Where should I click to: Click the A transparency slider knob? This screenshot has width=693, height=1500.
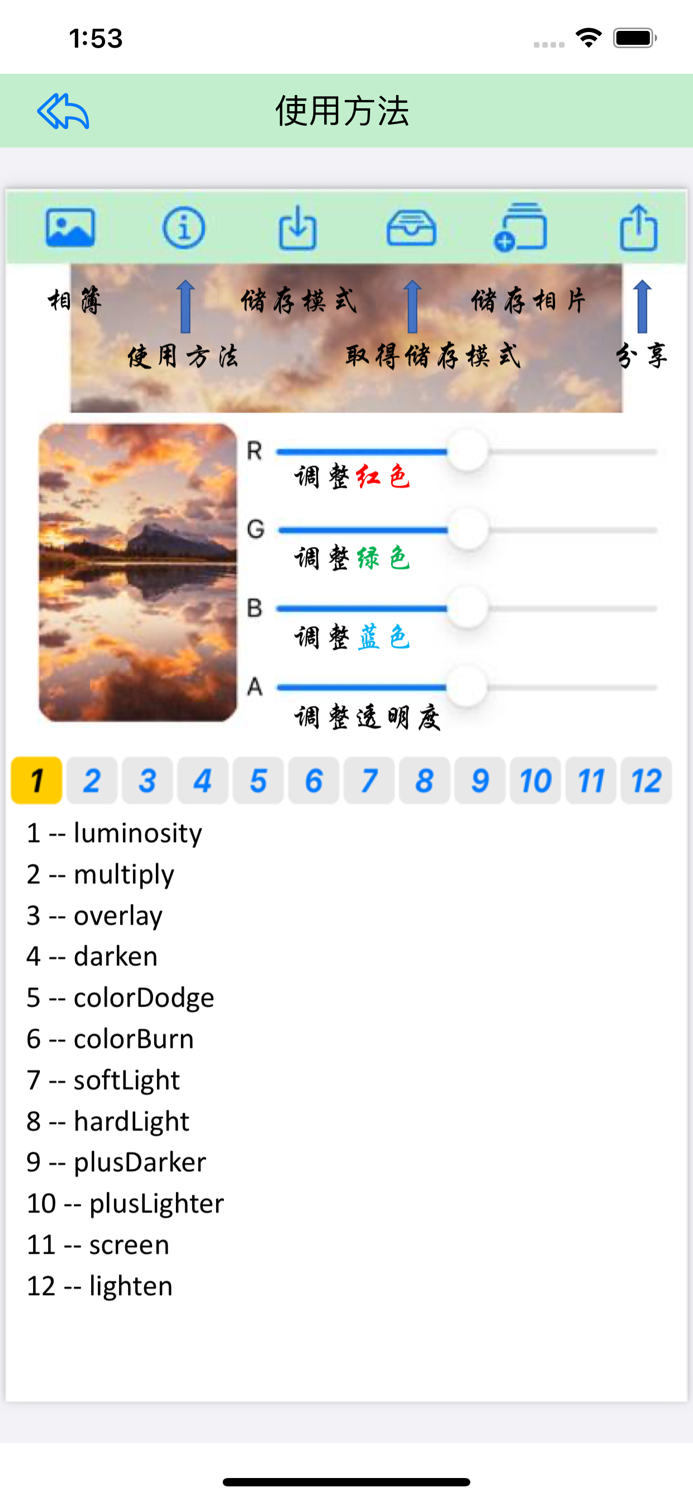(468, 686)
